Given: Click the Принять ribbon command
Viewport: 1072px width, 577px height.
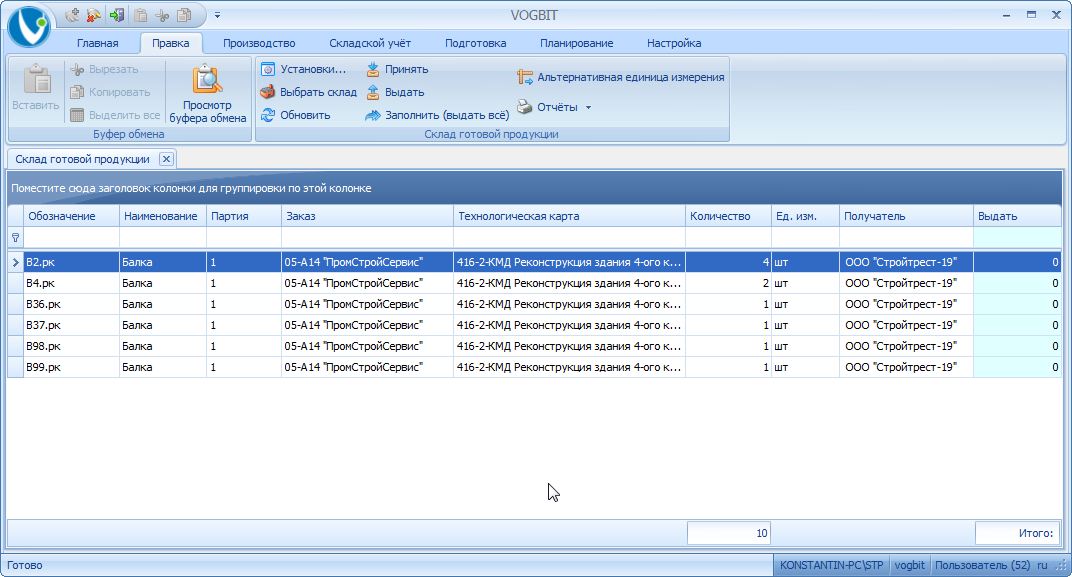Looking at the screenshot, I should click(x=397, y=69).
